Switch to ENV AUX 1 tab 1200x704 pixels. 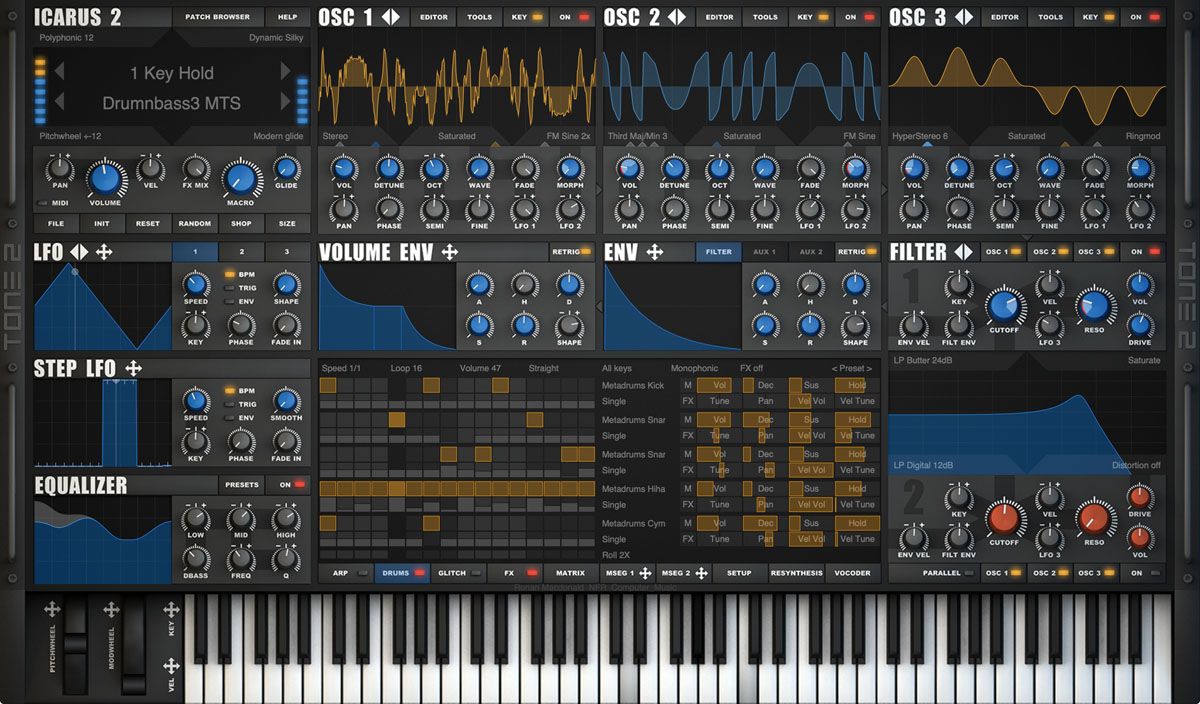[764, 252]
